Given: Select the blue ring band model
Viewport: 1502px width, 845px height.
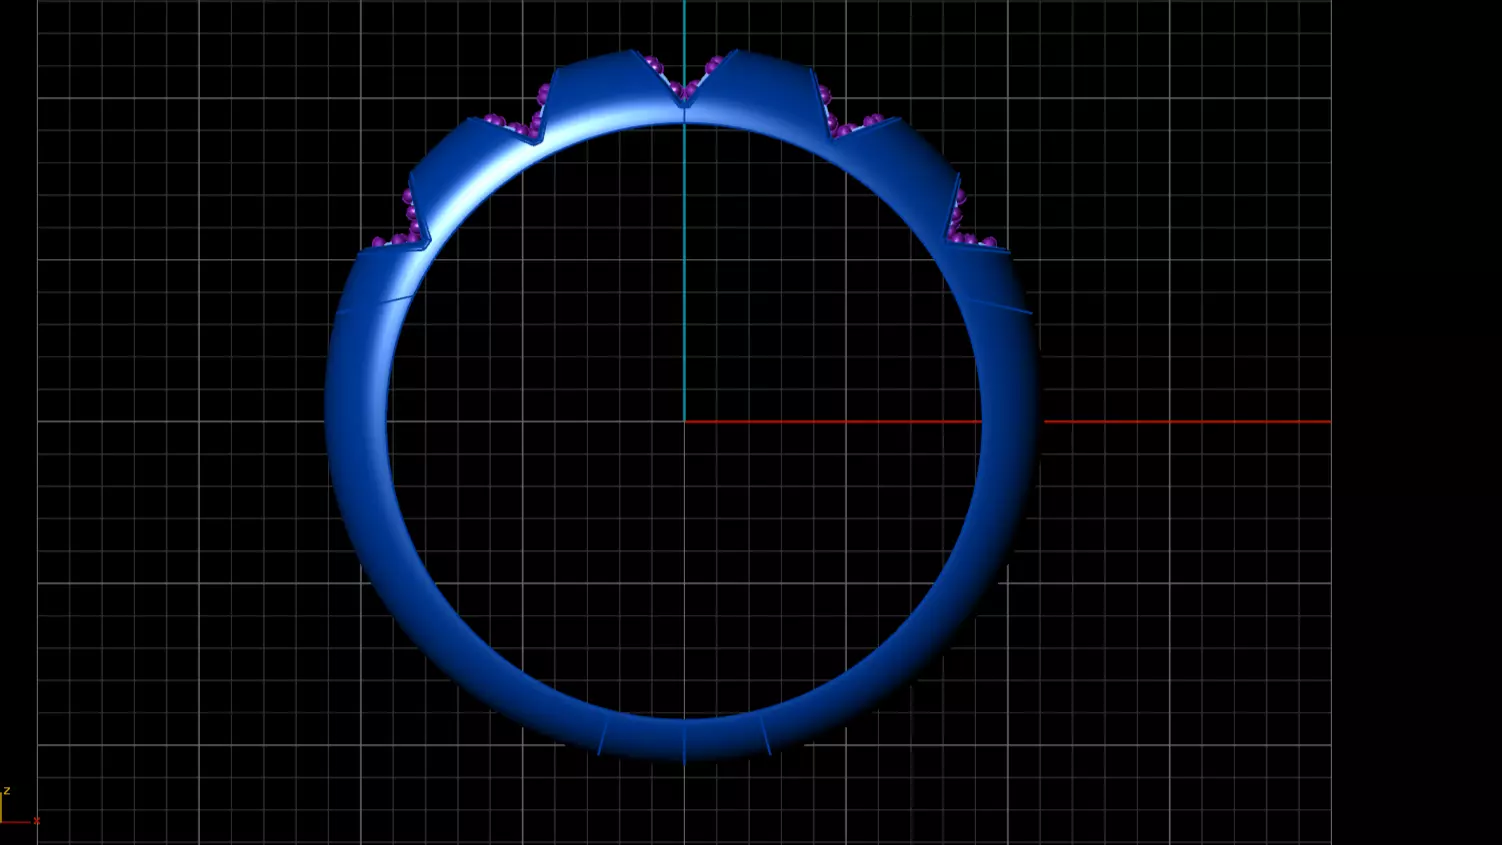Looking at the screenshot, I should coord(356,420).
